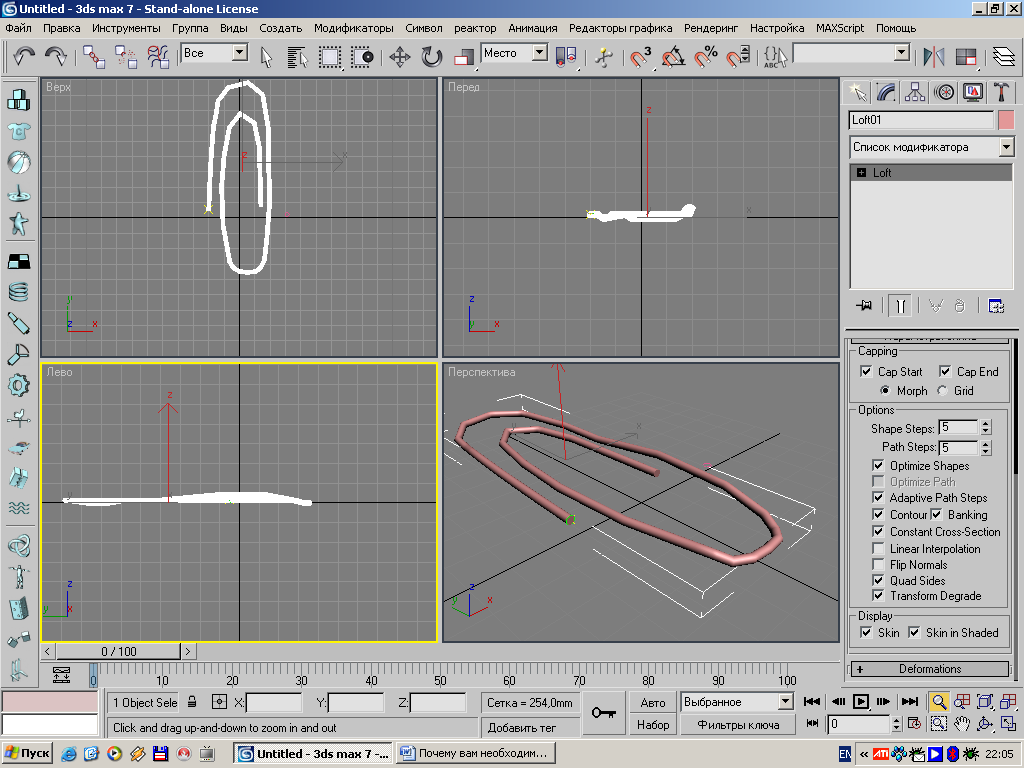Choose the Select and Scale tool
The image size is (1024, 768).
[x=464, y=57]
